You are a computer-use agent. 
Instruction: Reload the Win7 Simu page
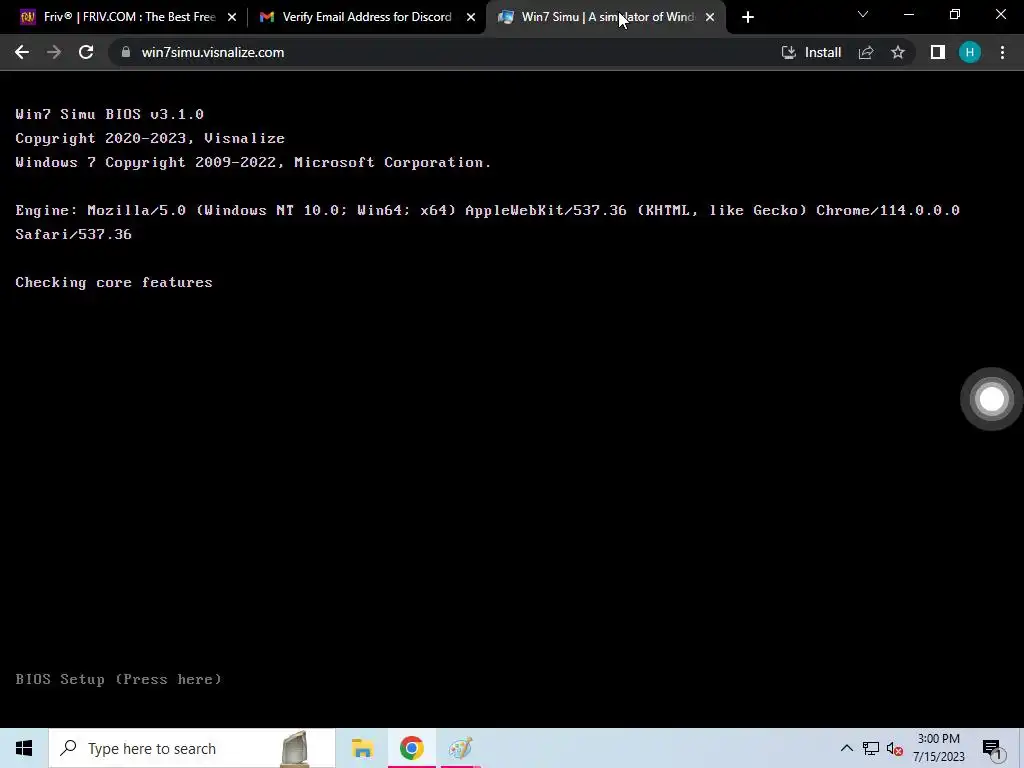click(x=86, y=52)
